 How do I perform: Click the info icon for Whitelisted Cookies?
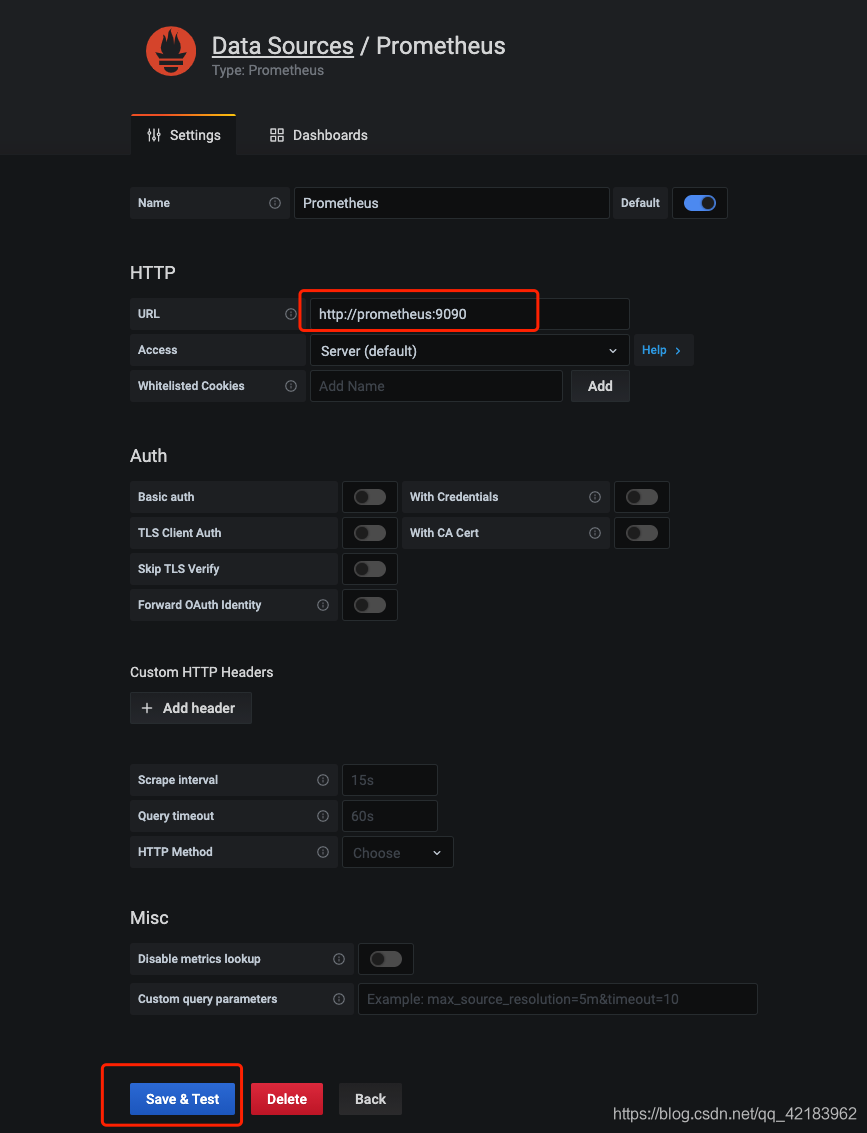290,386
